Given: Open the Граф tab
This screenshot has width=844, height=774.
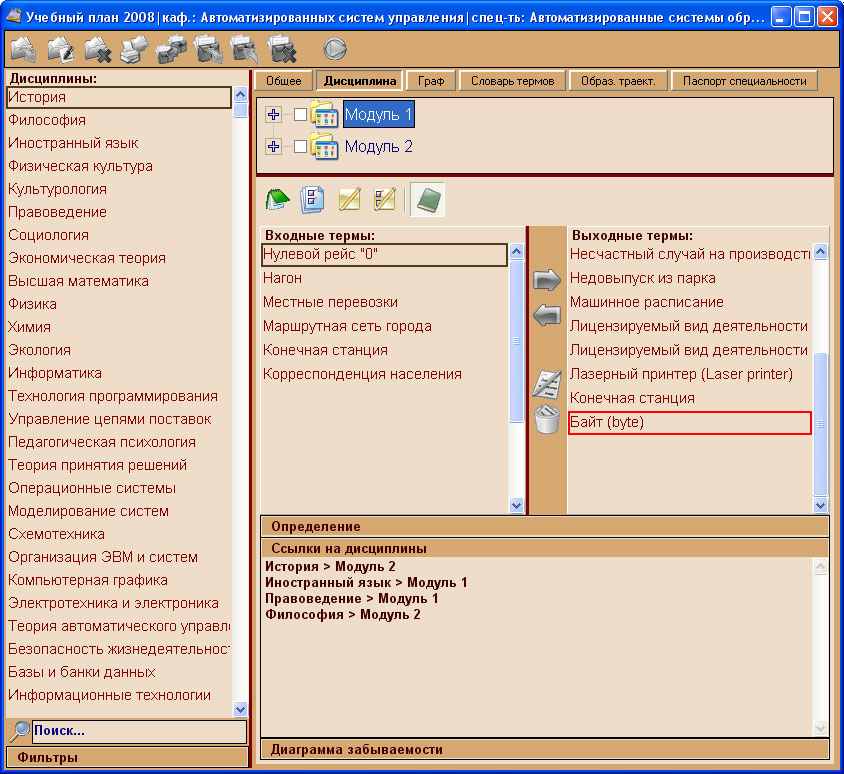Looking at the screenshot, I should click(x=431, y=81).
